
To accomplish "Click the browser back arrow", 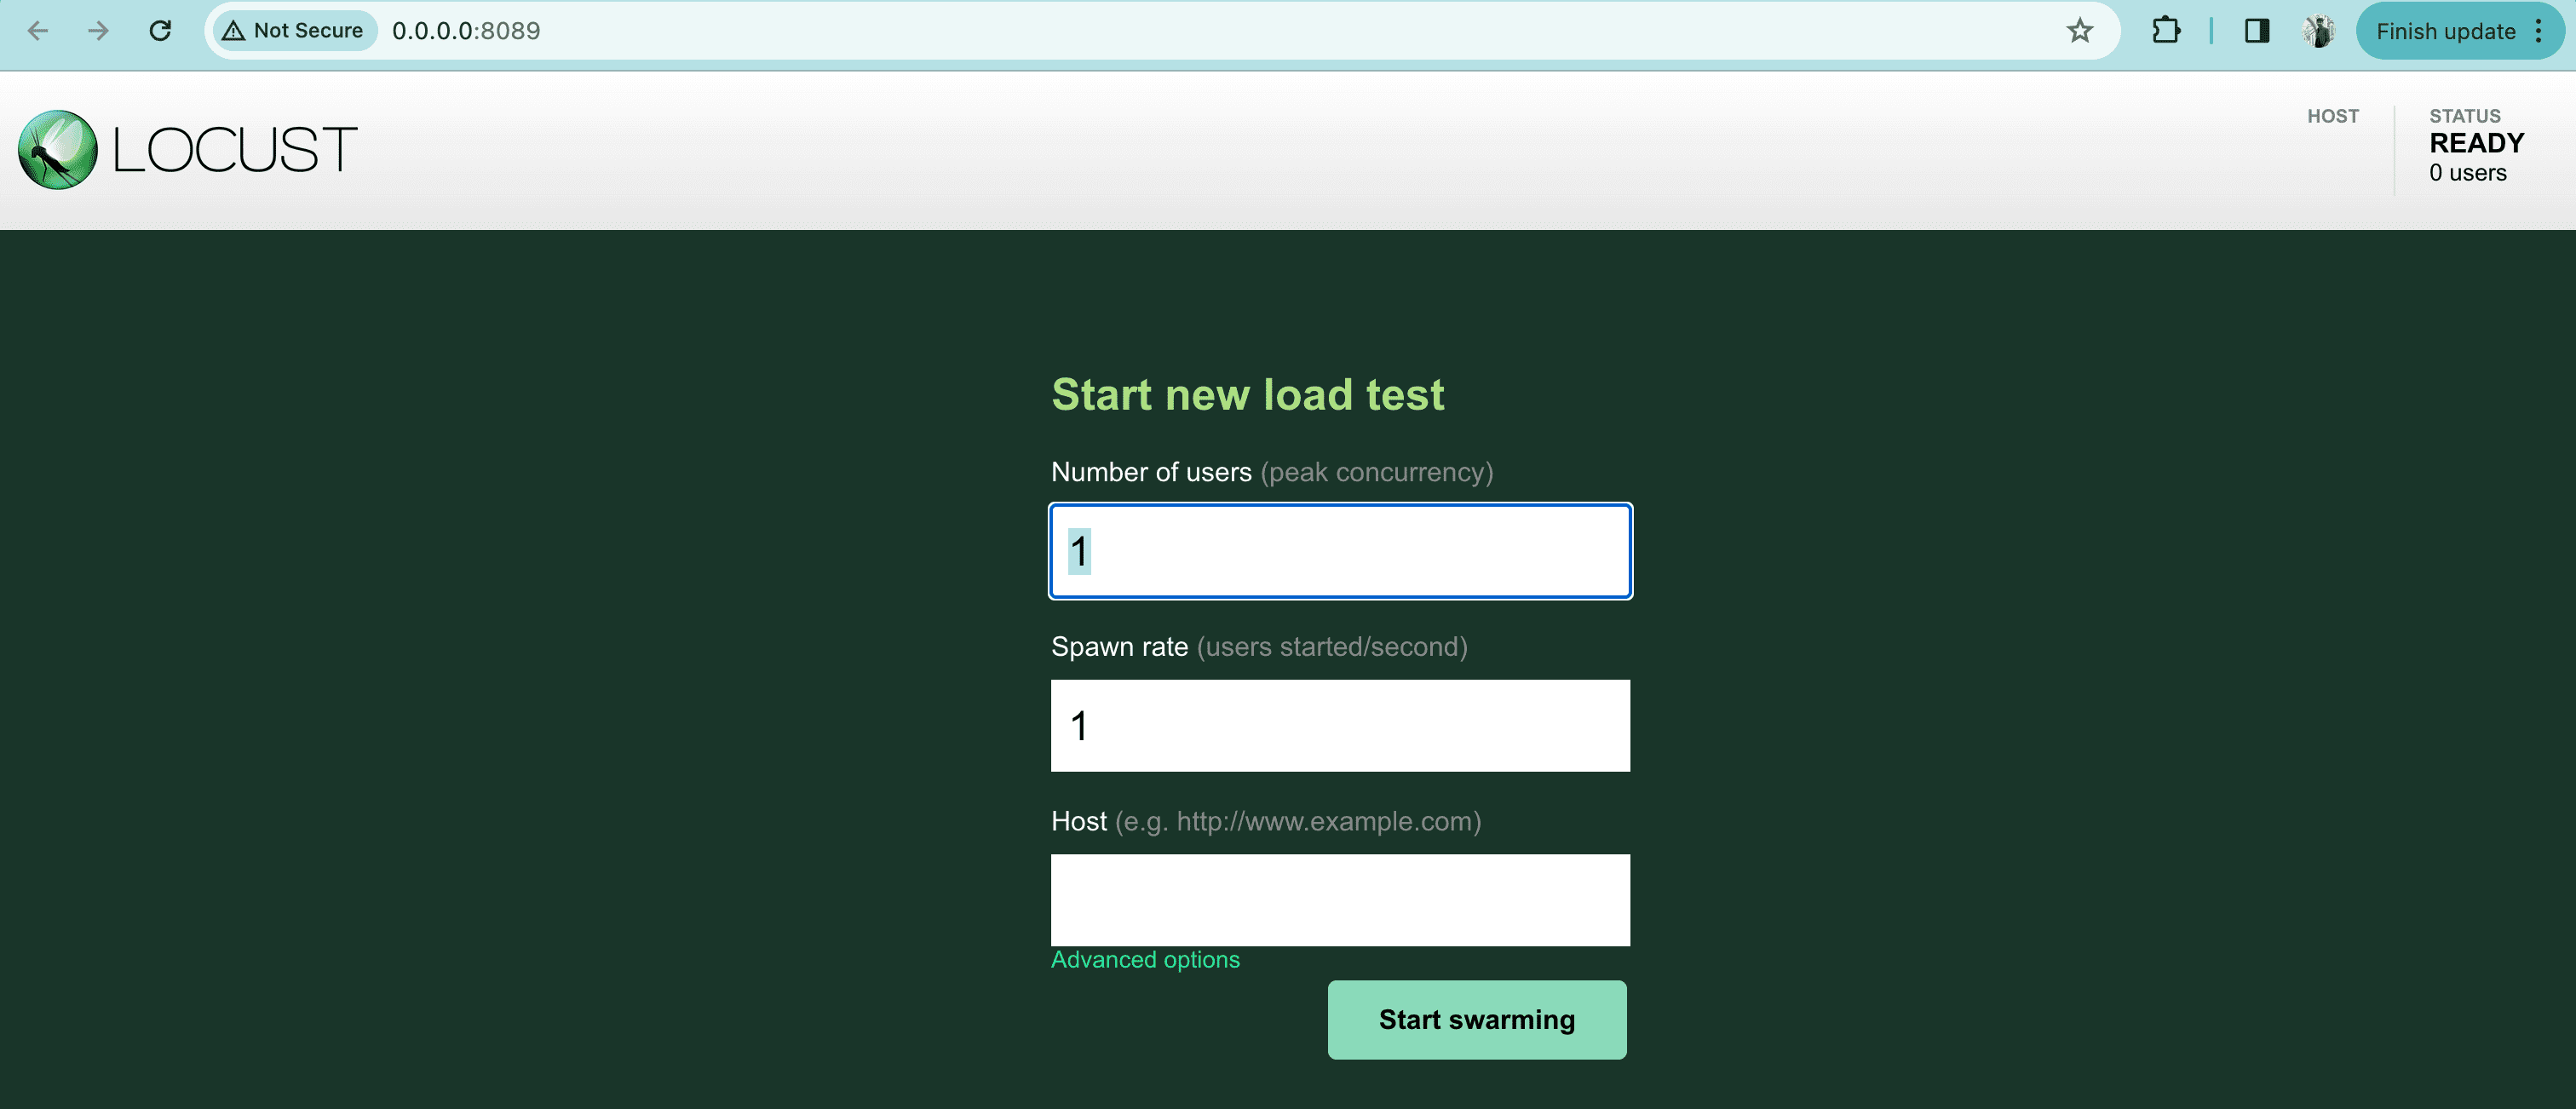I will 38,31.
